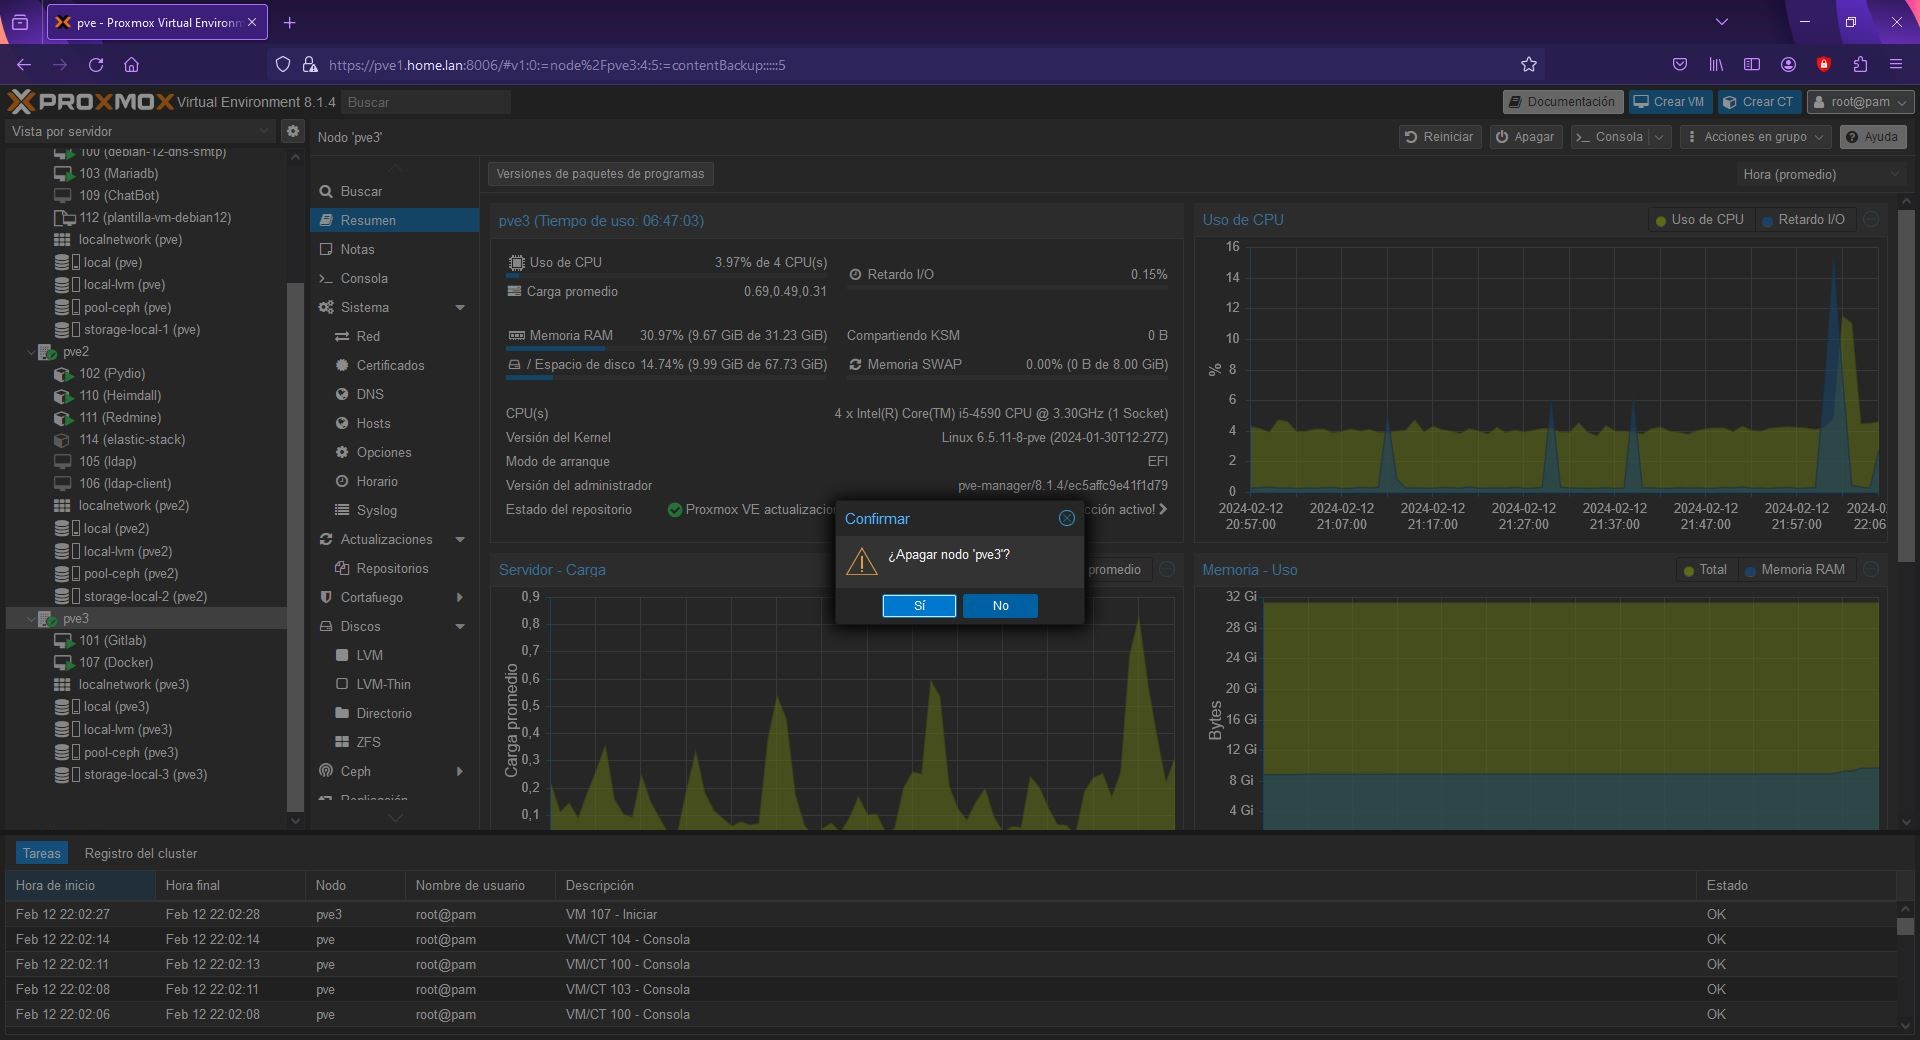Open the Buscar item in node menu
This screenshot has height=1040, width=1920.
(x=395, y=191)
